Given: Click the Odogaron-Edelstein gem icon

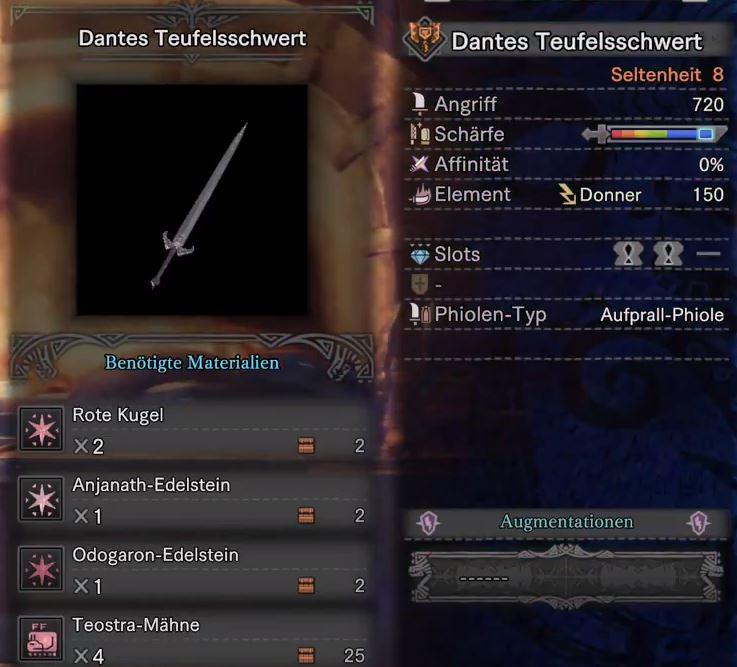Looking at the screenshot, I should [41, 569].
